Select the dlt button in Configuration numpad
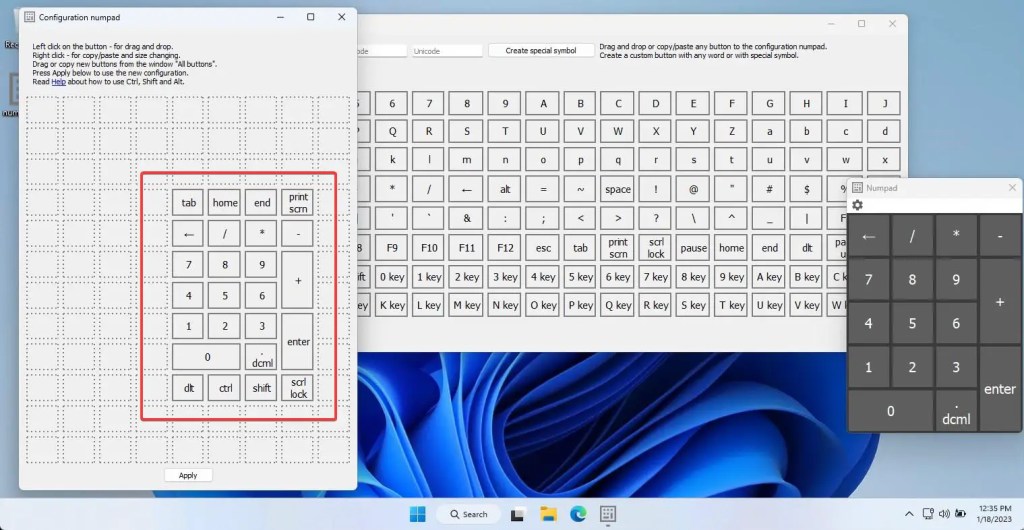Screen dimensions: 1024x530 189,388
